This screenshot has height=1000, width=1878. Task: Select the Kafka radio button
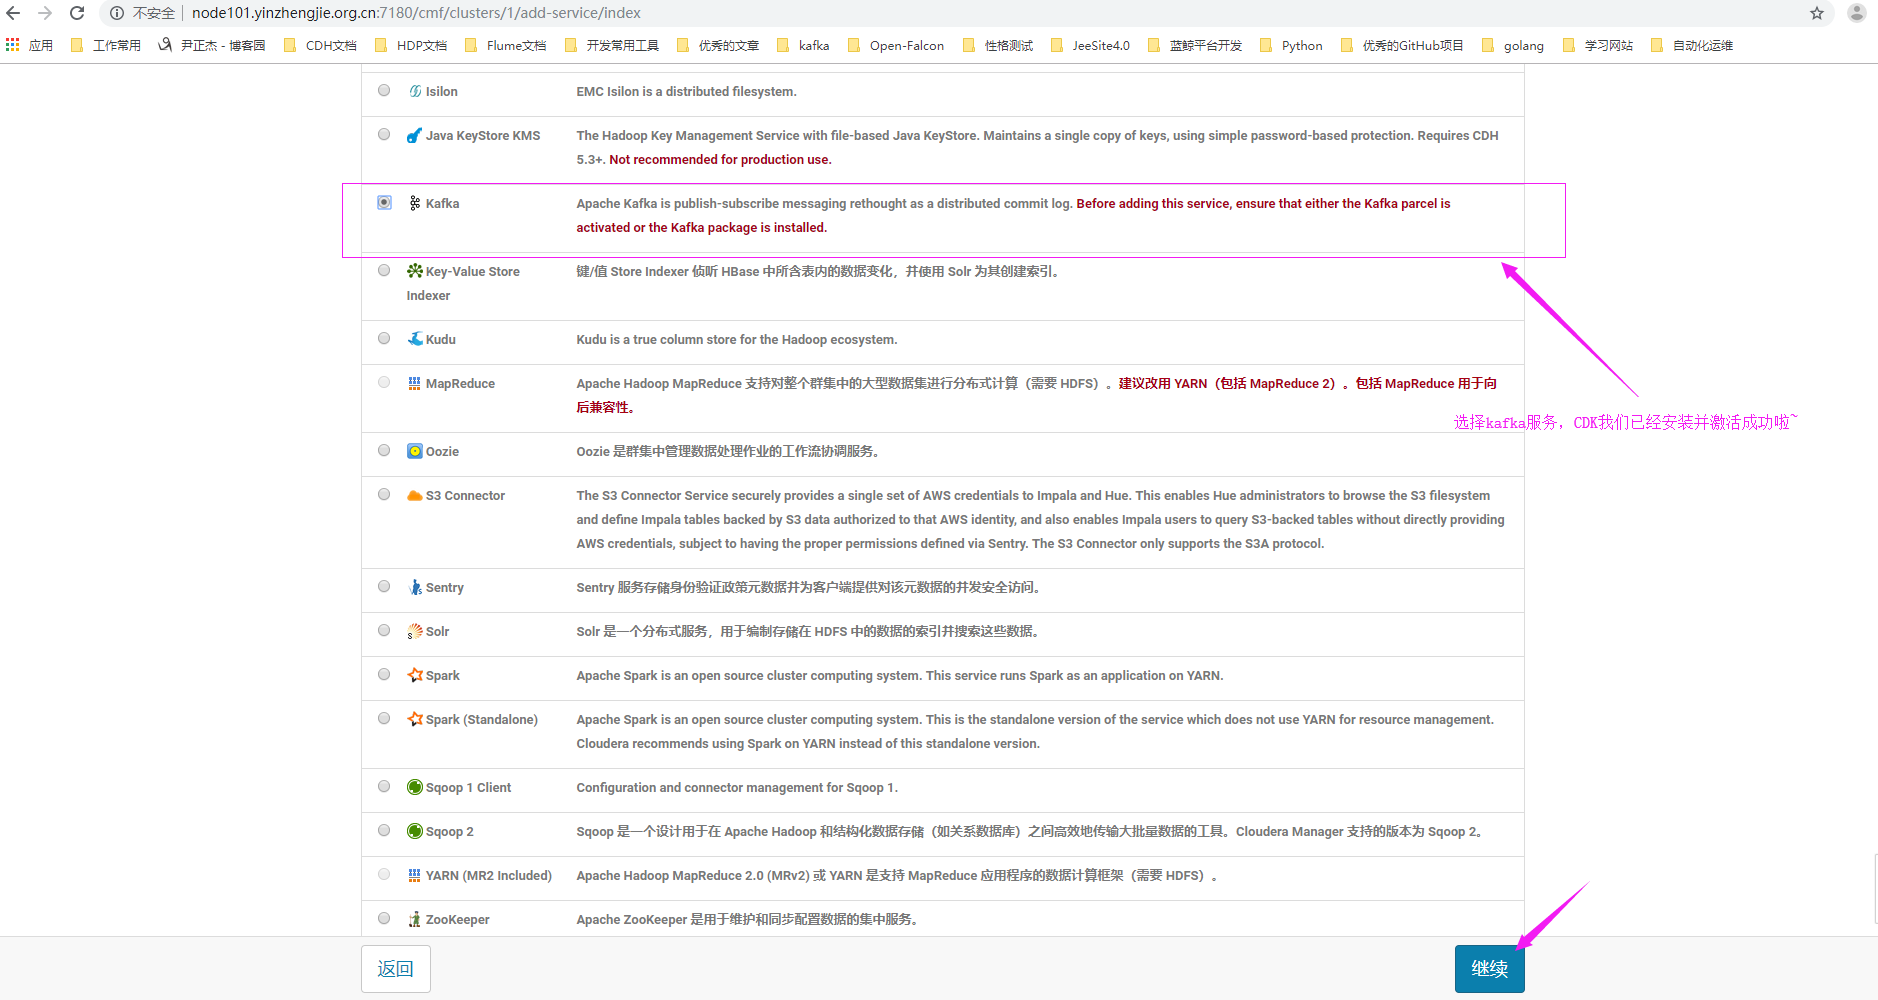tap(384, 202)
